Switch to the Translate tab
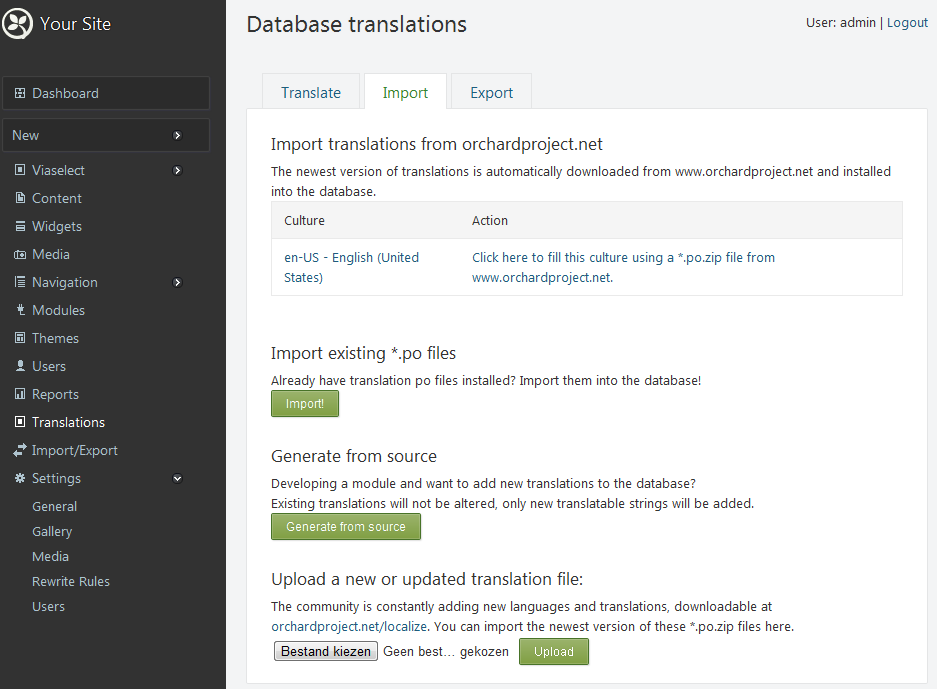The height and width of the screenshot is (689, 937). (x=311, y=92)
